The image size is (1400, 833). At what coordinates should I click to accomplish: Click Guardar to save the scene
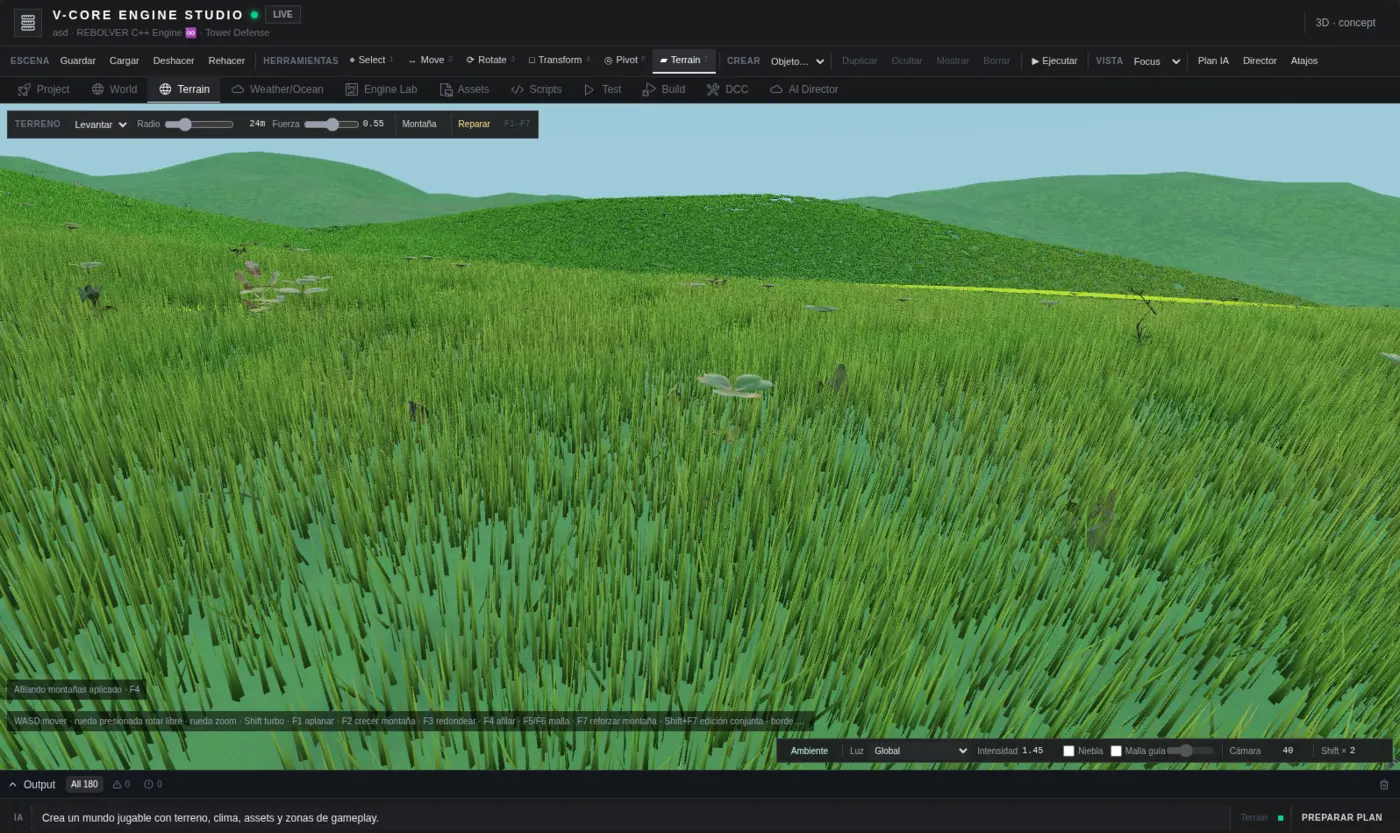pos(78,61)
